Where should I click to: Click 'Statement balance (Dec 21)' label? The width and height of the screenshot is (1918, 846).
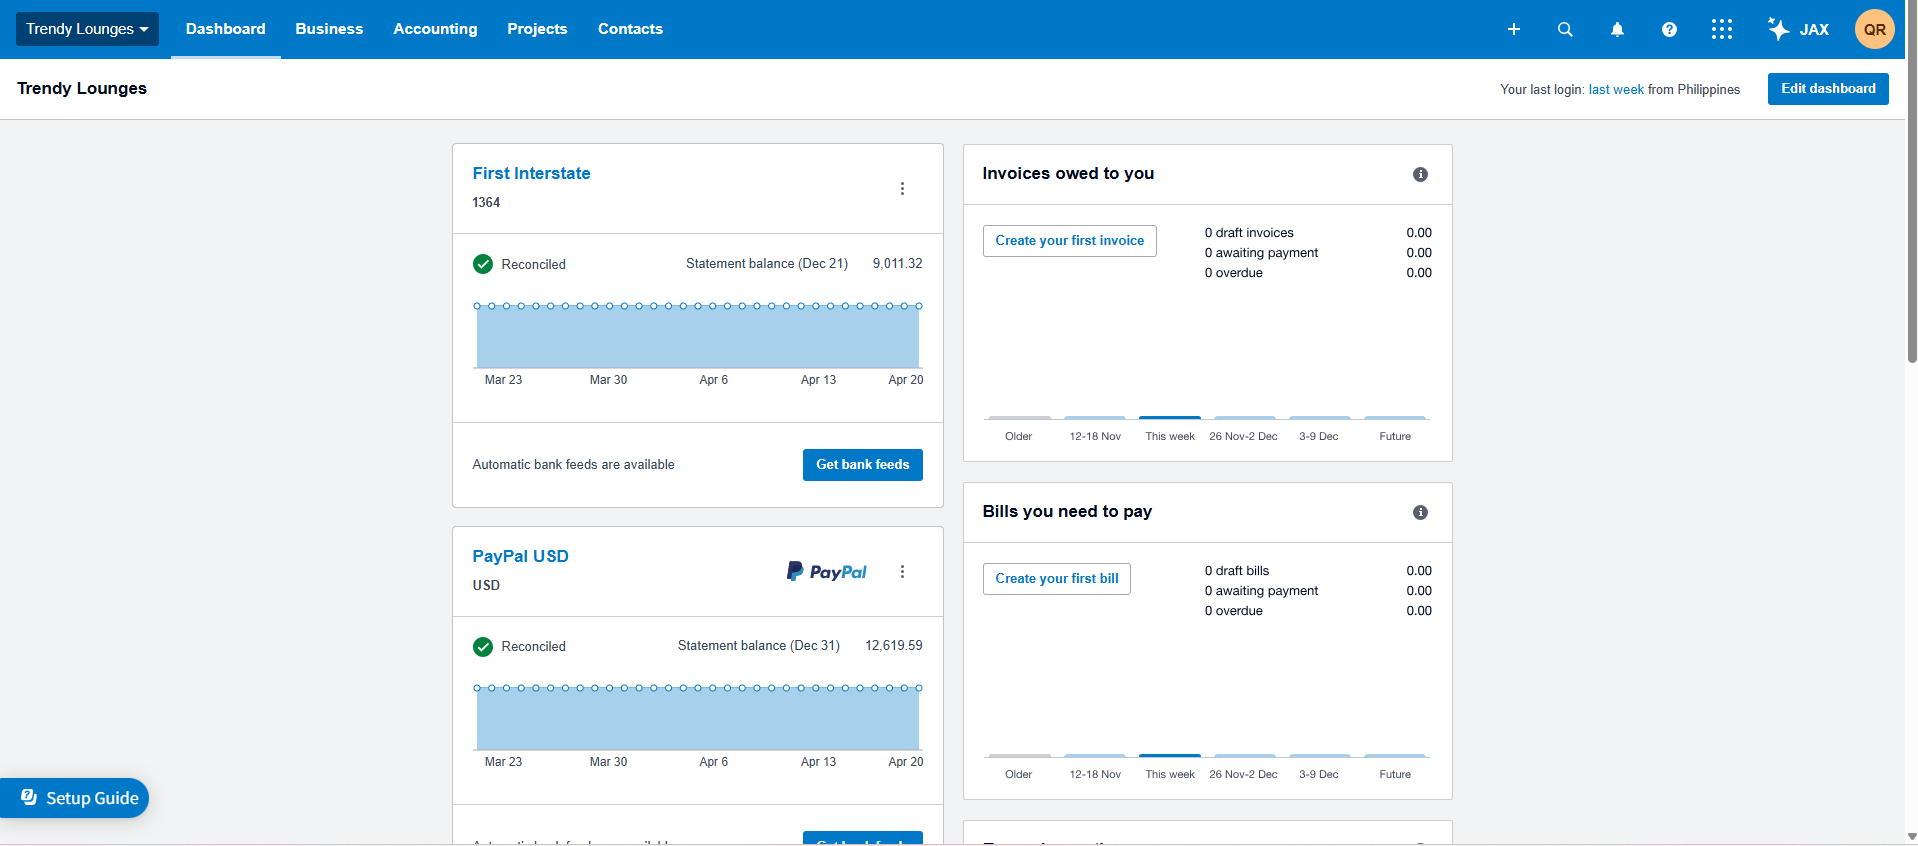pyautogui.click(x=767, y=264)
